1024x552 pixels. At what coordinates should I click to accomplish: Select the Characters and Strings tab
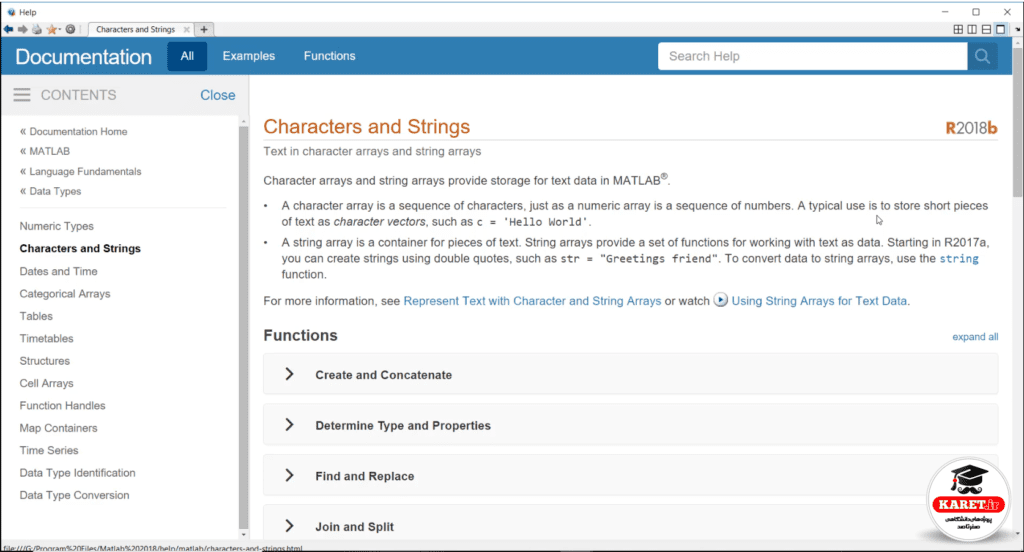point(135,29)
